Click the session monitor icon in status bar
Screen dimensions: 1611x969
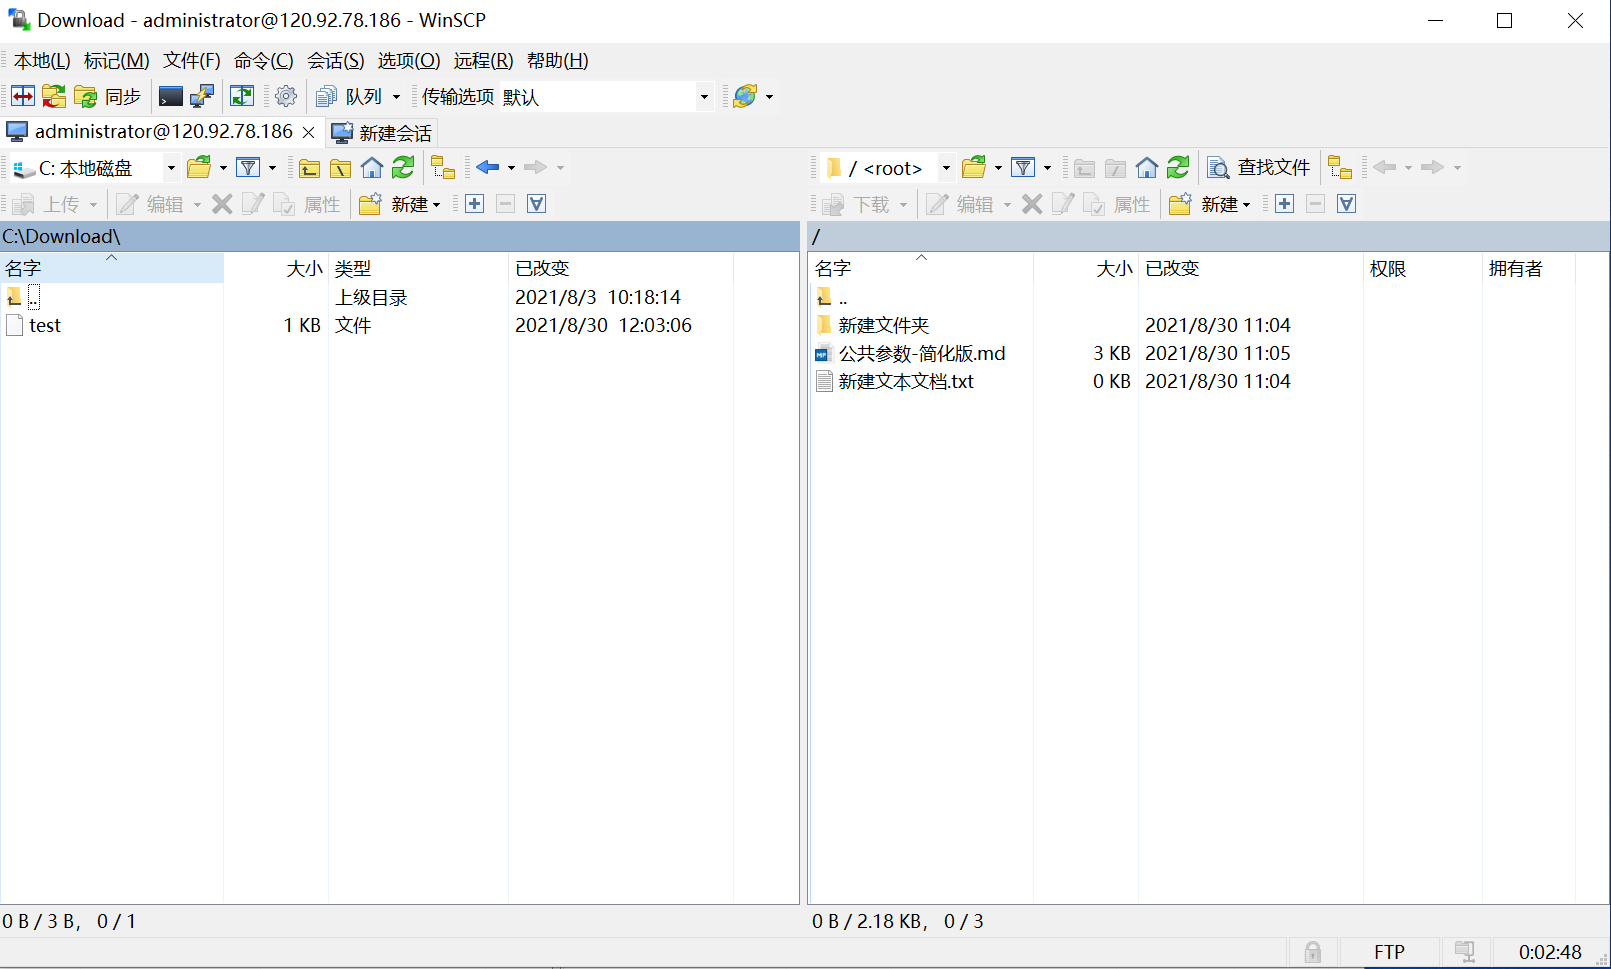1465,952
